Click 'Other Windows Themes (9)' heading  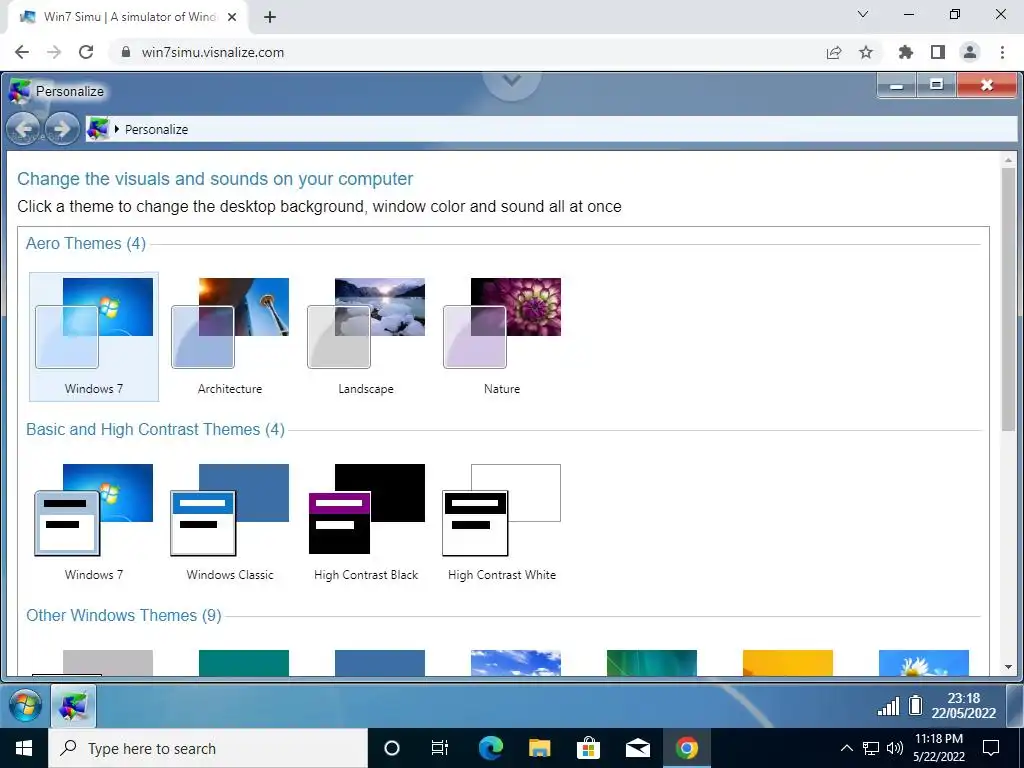point(123,615)
